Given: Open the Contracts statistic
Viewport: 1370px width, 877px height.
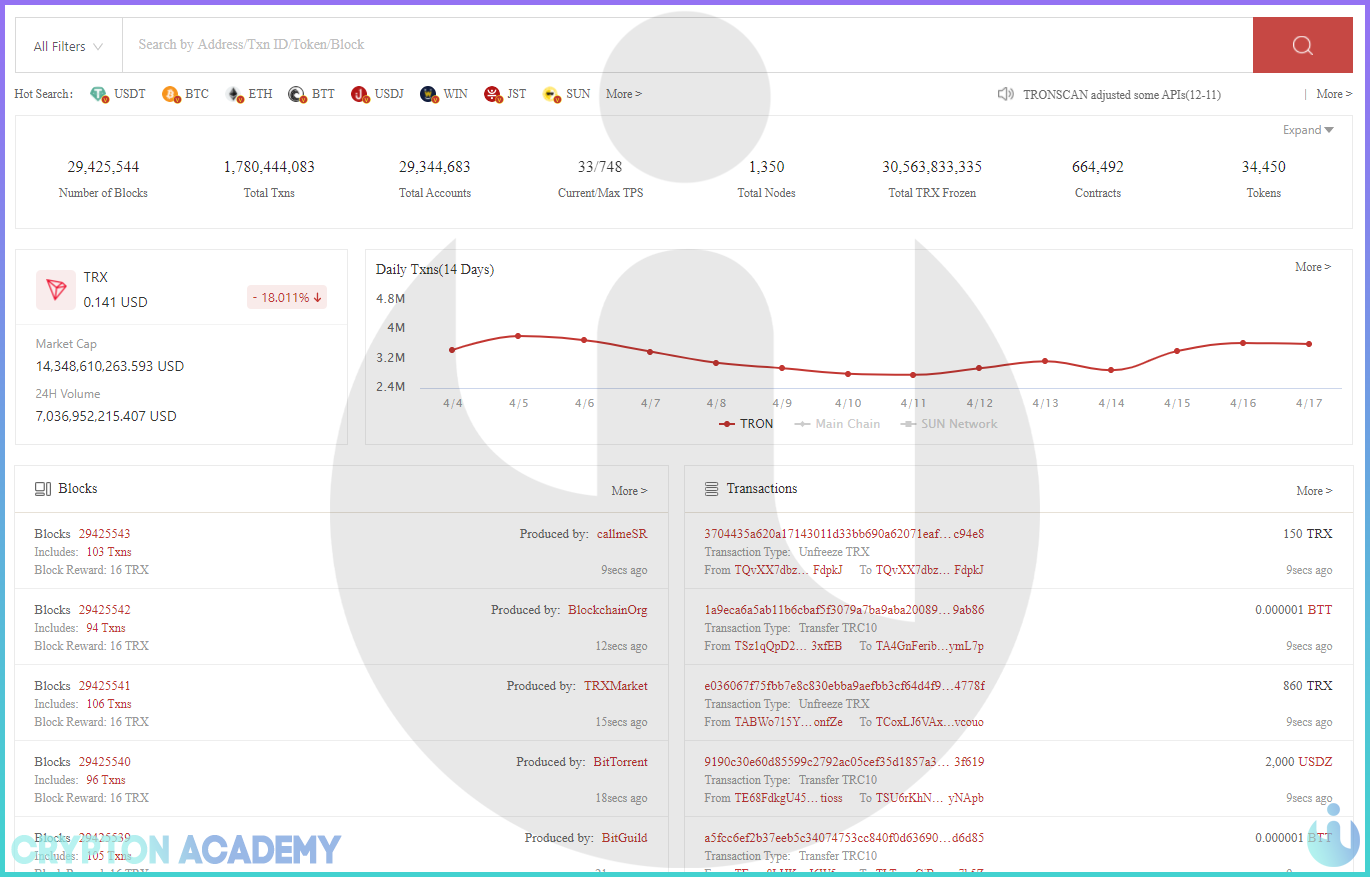Looking at the screenshot, I should [x=1098, y=179].
